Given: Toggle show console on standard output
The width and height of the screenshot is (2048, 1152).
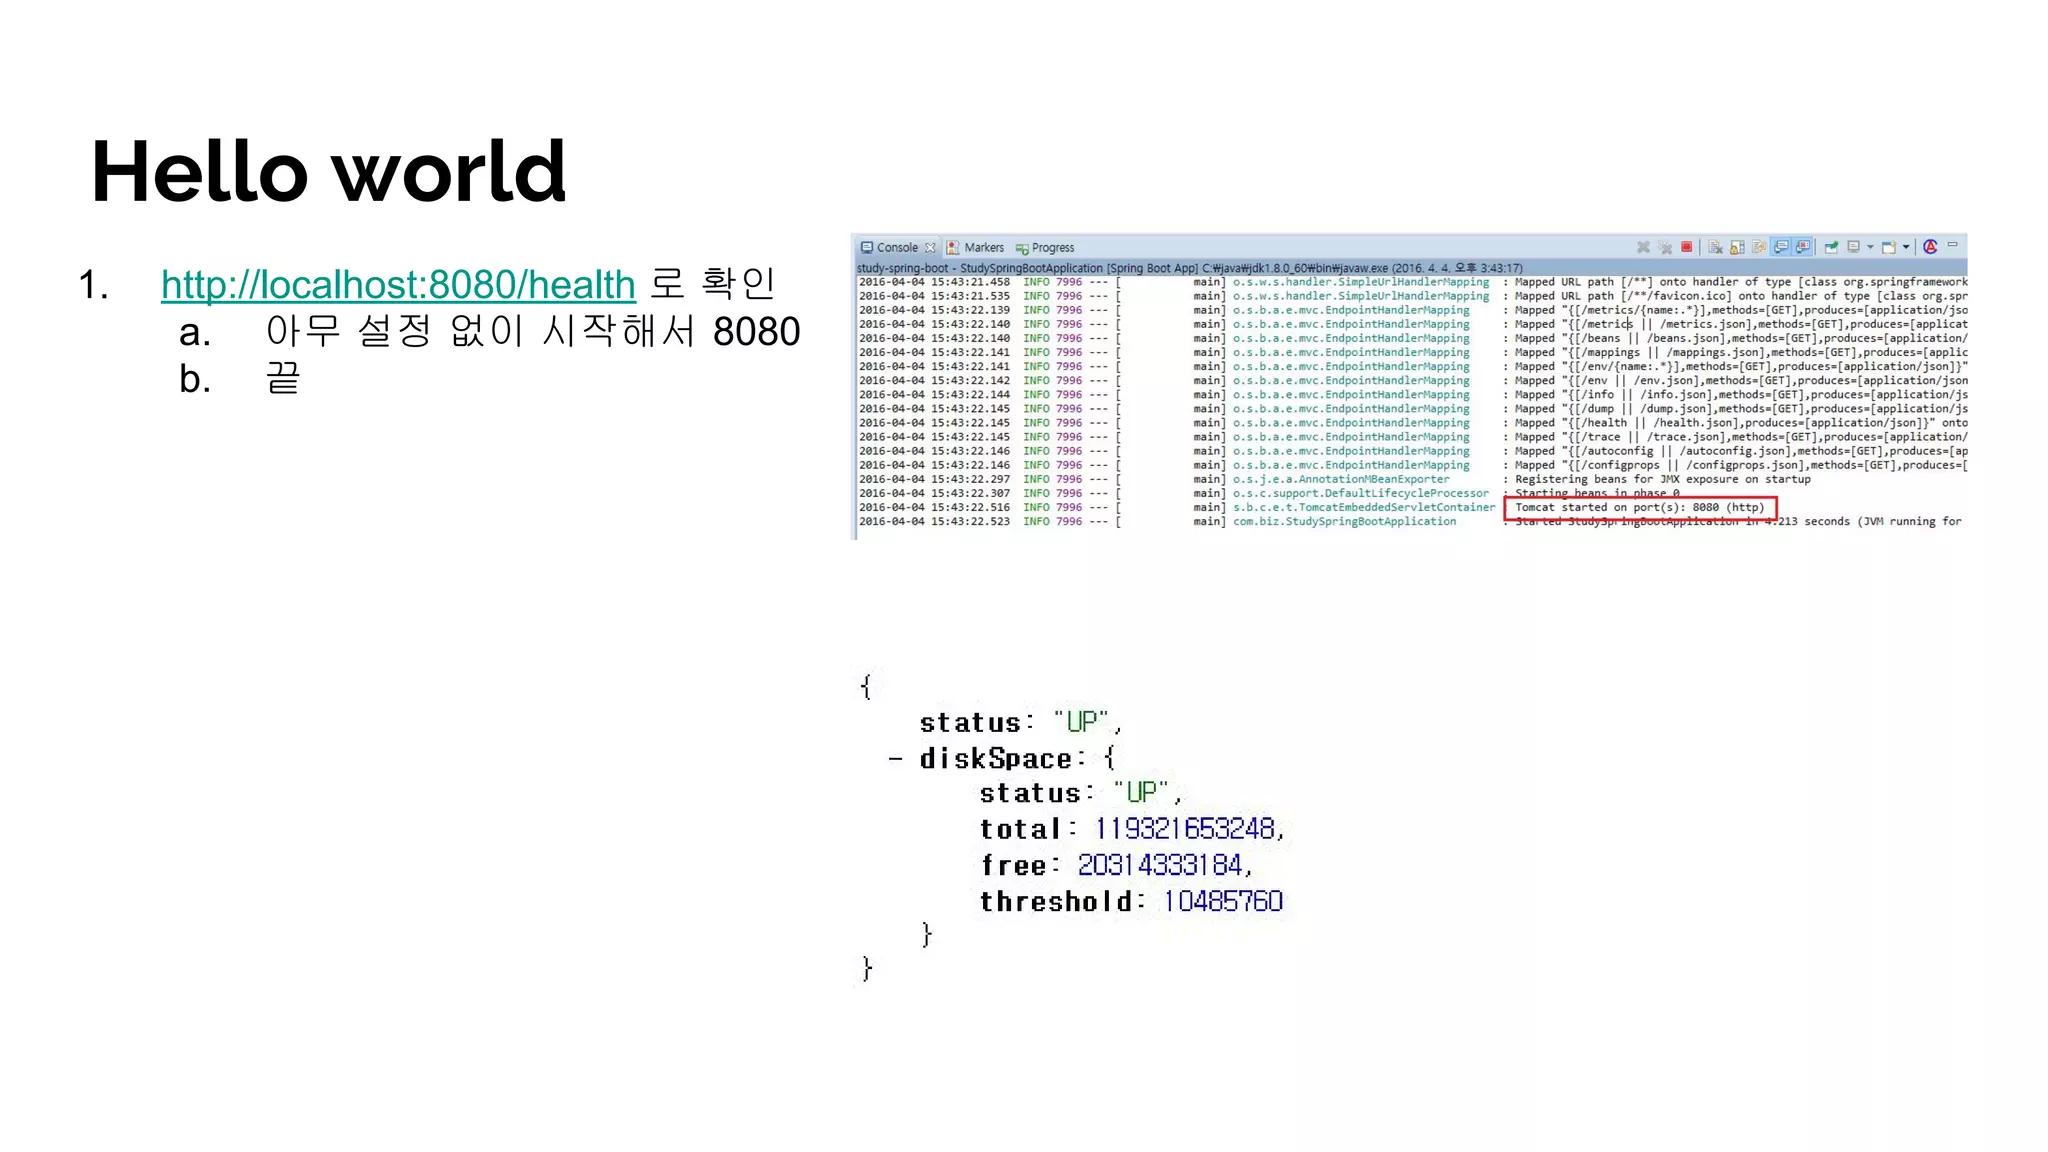Looking at the screenshot, I should pyautogui.click(x=1781, y=247).
